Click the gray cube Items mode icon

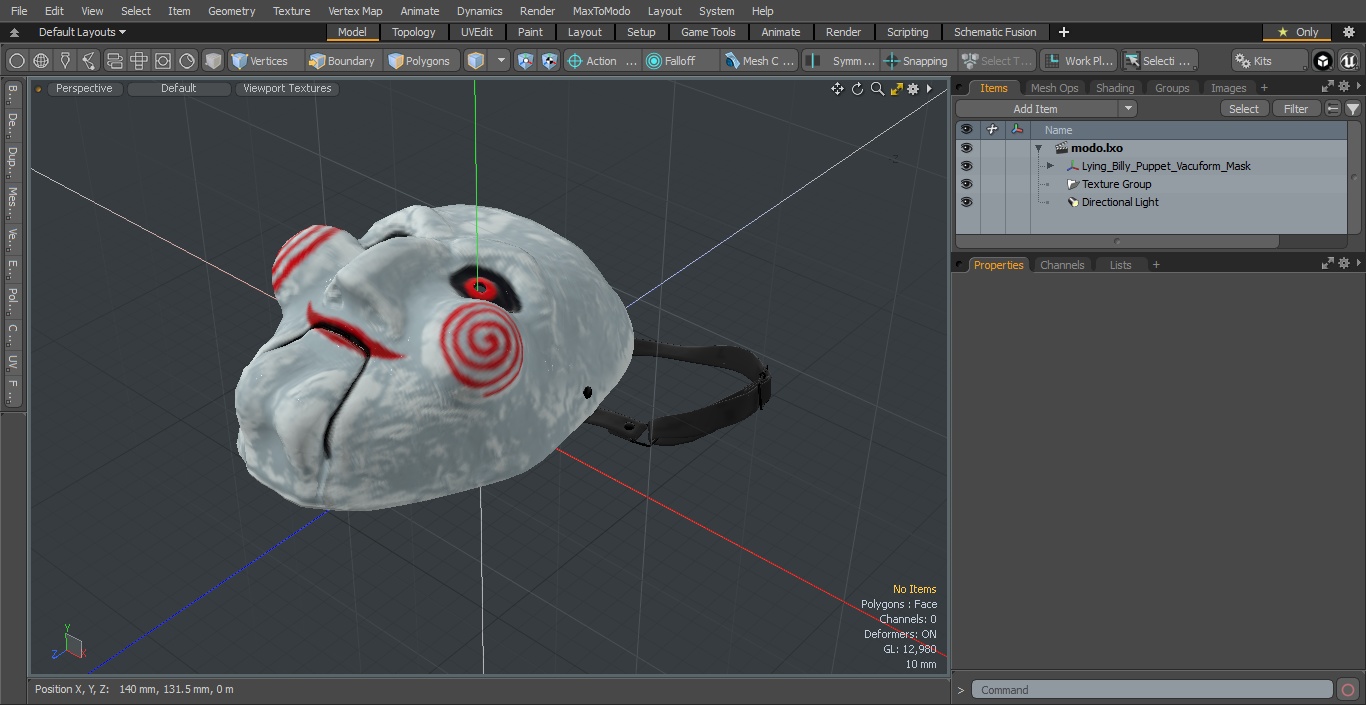(x=213, y=61)
